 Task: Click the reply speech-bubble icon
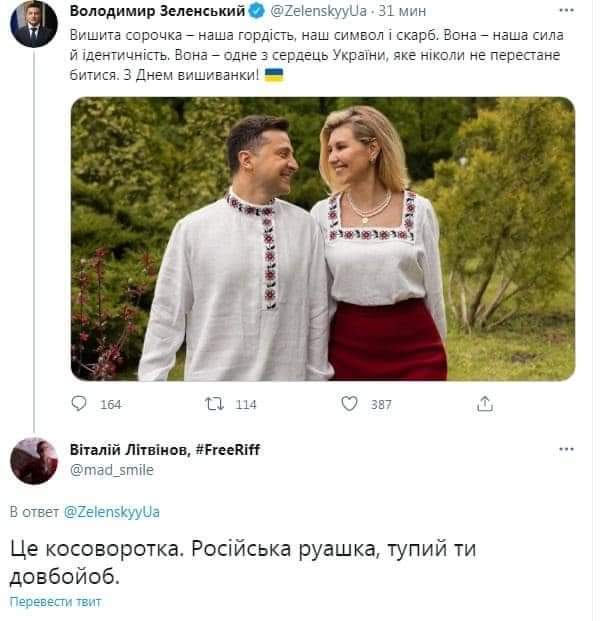pos(81,405)
